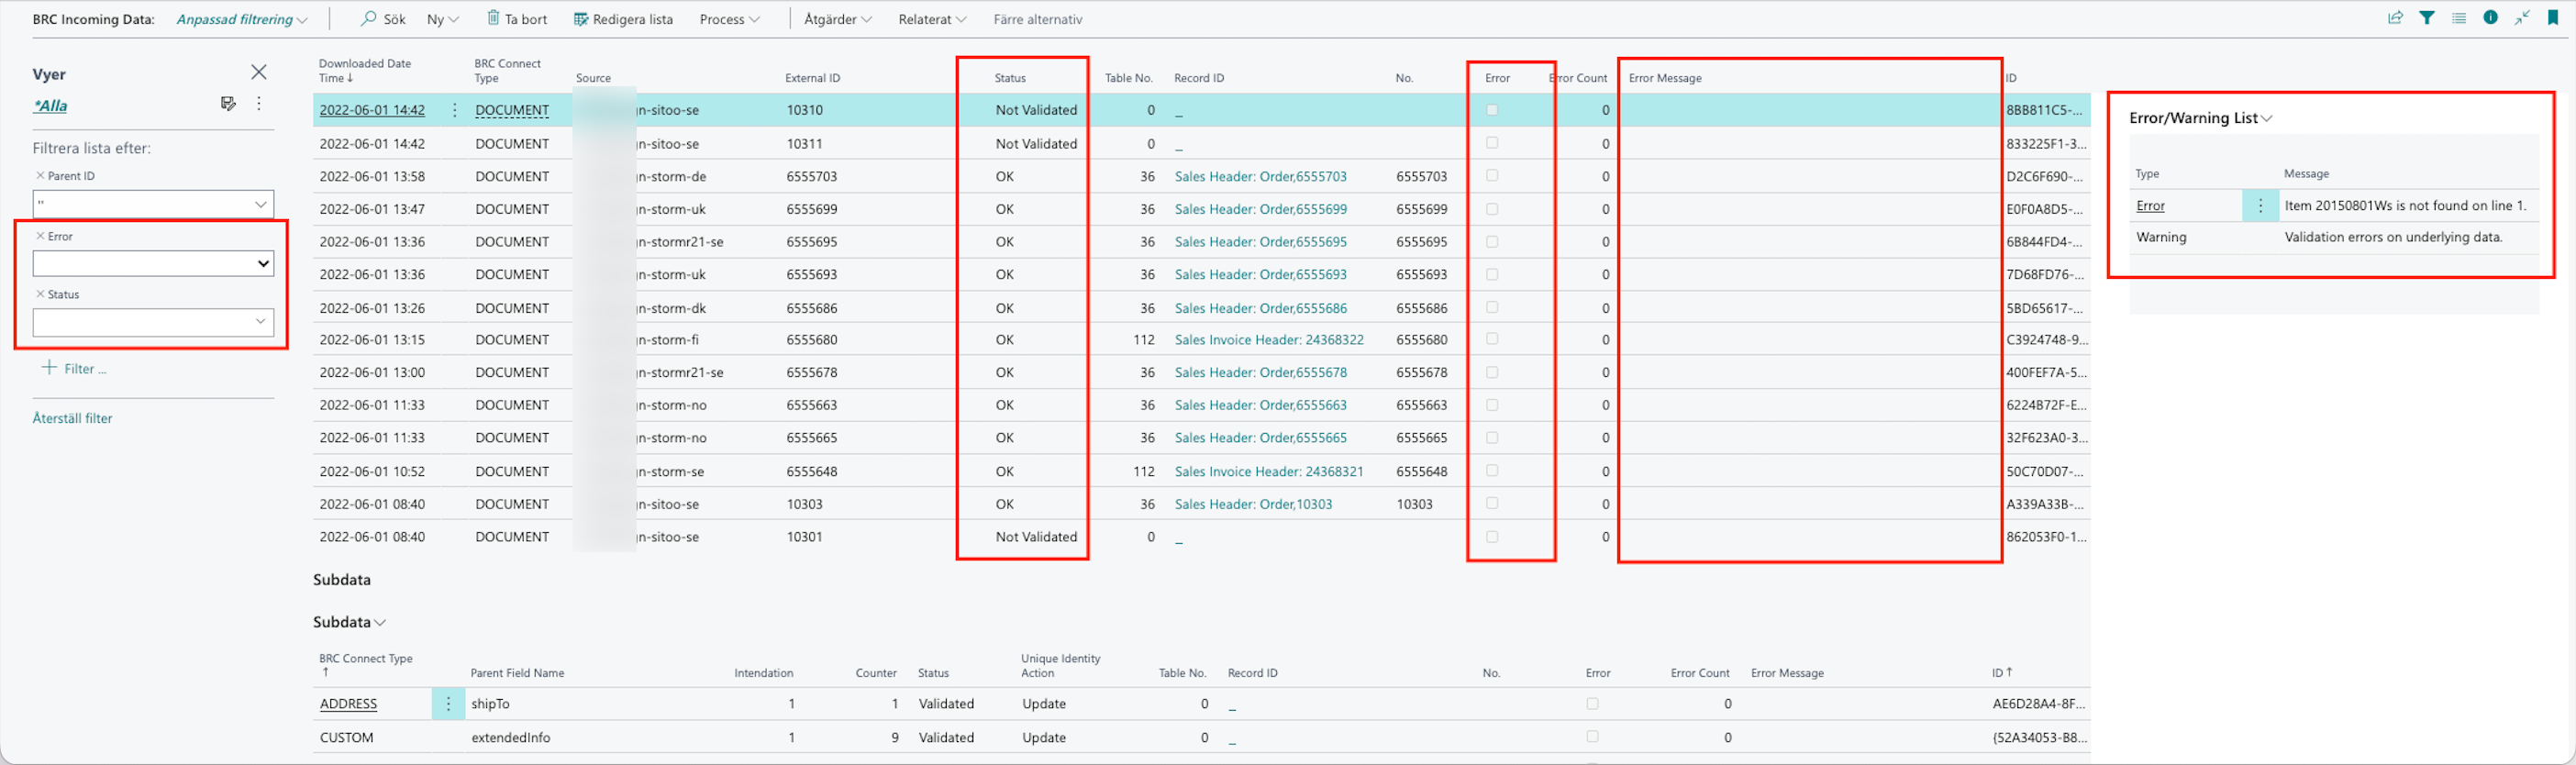Click the list view layout icon
This screenshot has width=2576, height=765.
coord(2459,18)
